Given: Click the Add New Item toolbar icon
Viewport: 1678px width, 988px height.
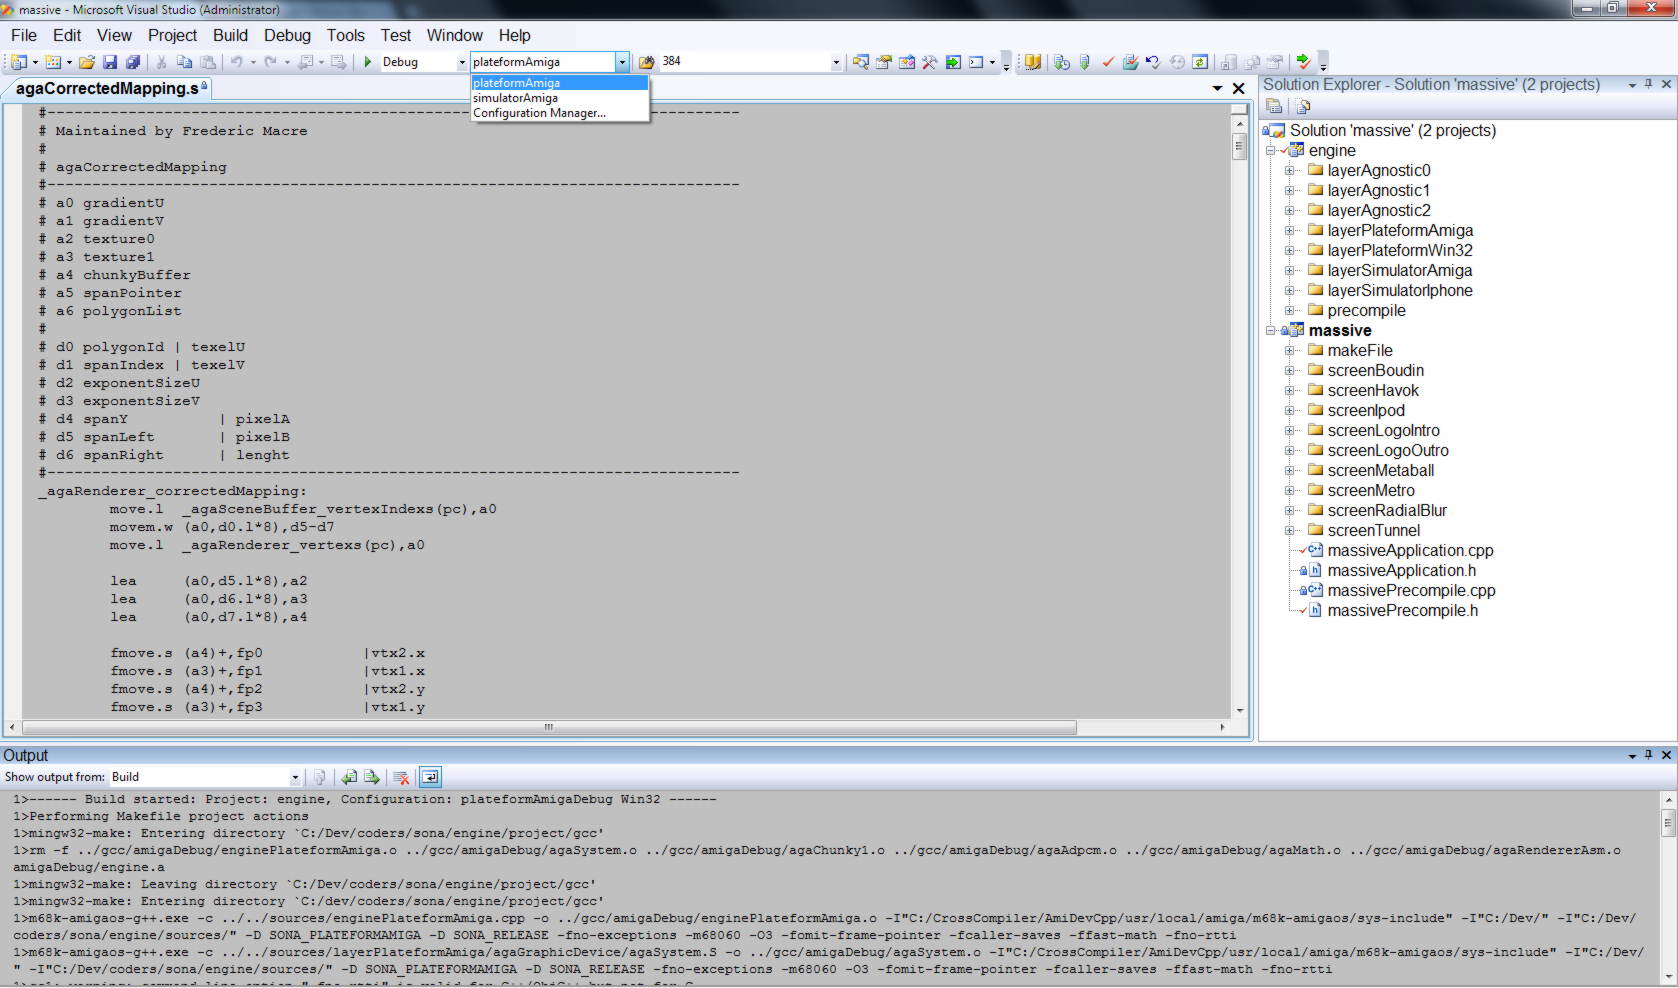Looking at the screenshot, I should coord(53,62).
